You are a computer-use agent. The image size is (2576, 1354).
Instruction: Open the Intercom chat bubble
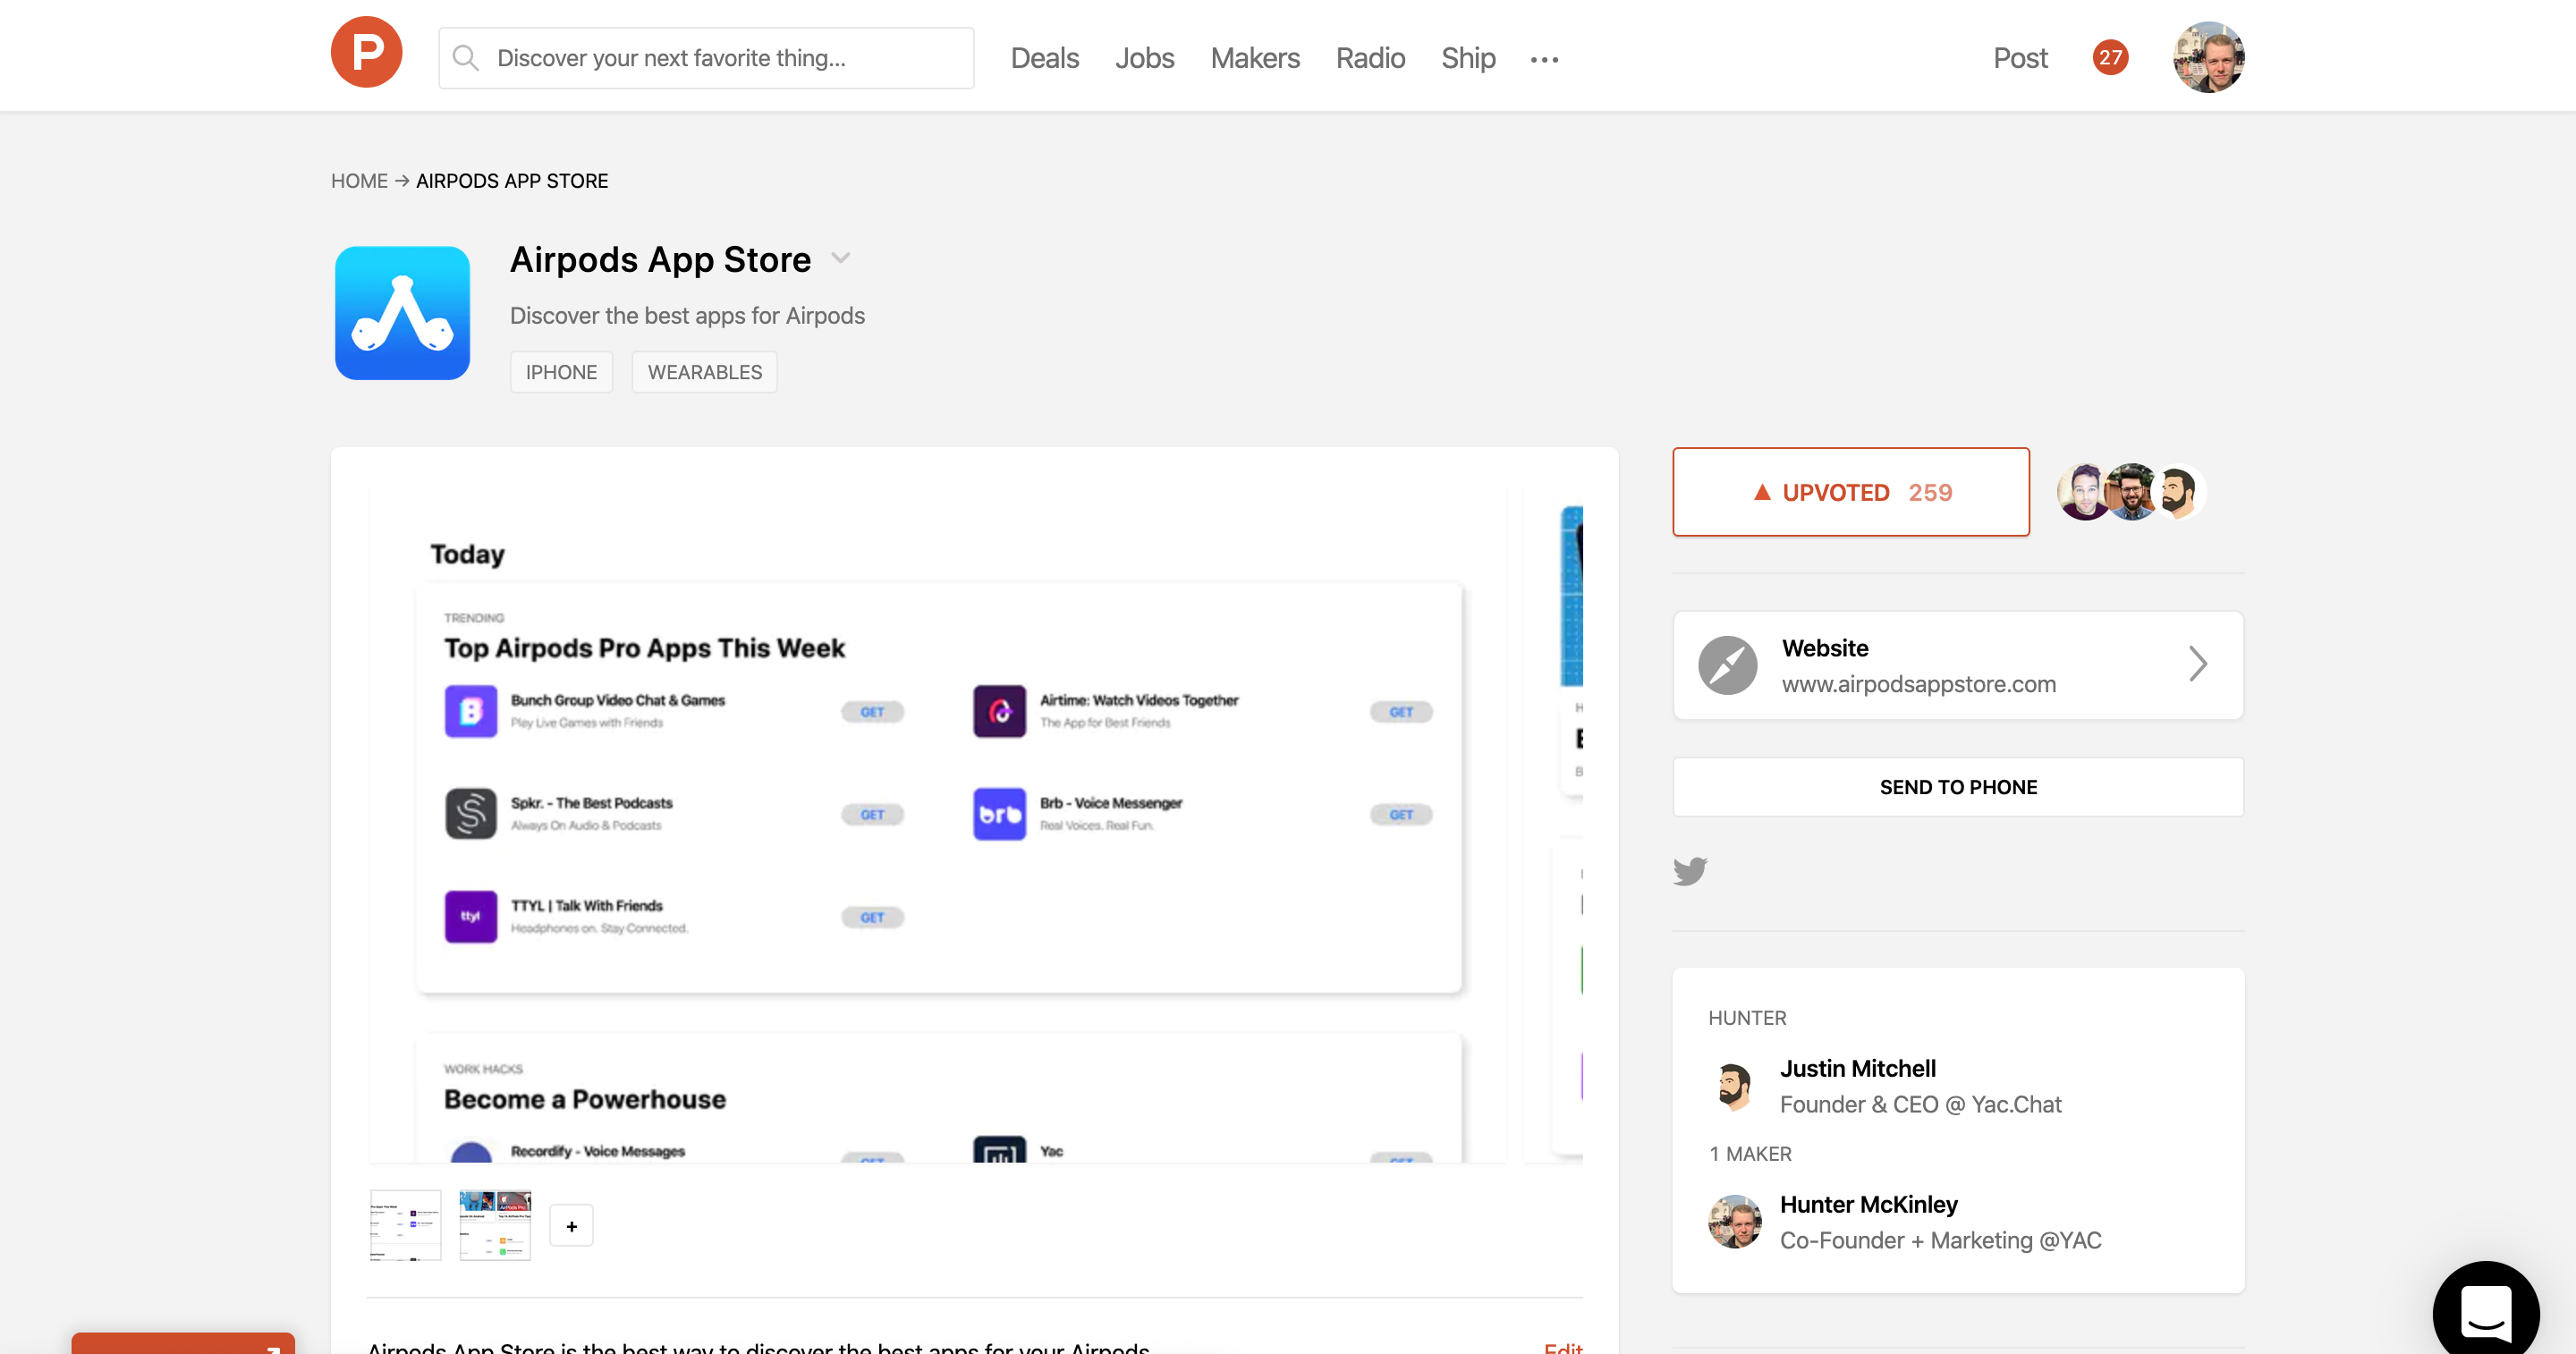tap(2485, 1310)
